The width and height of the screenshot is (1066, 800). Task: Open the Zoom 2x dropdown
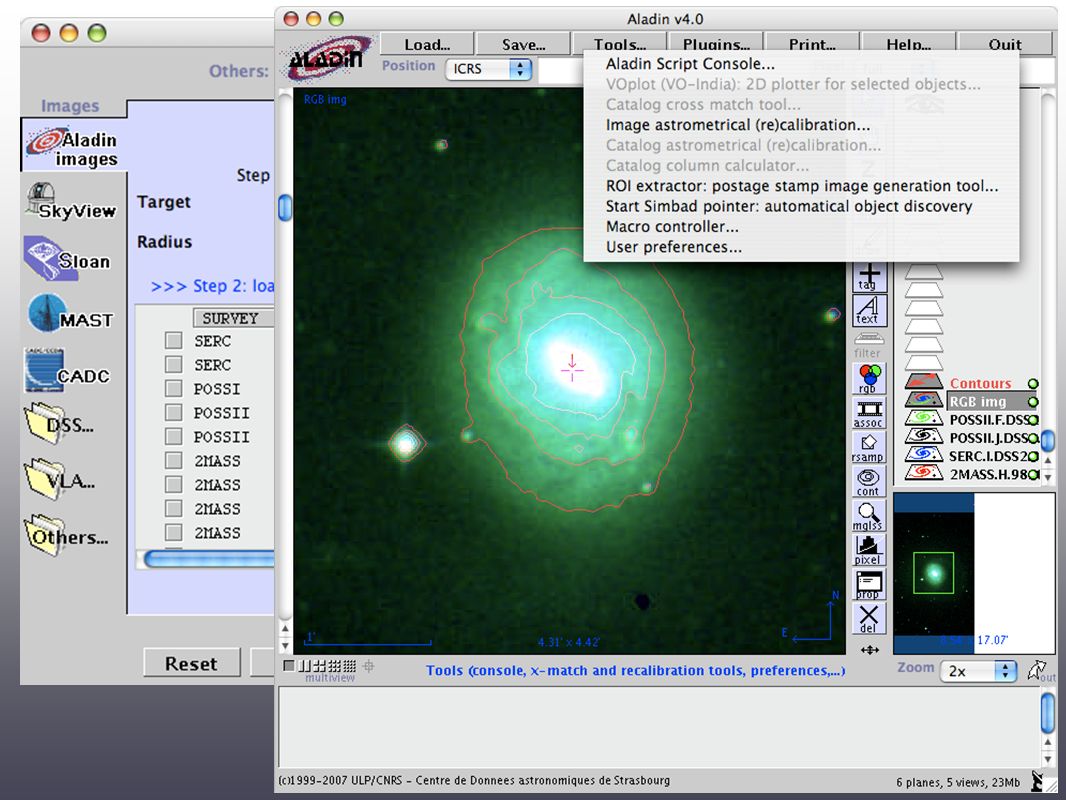click(x=978, y=671)
